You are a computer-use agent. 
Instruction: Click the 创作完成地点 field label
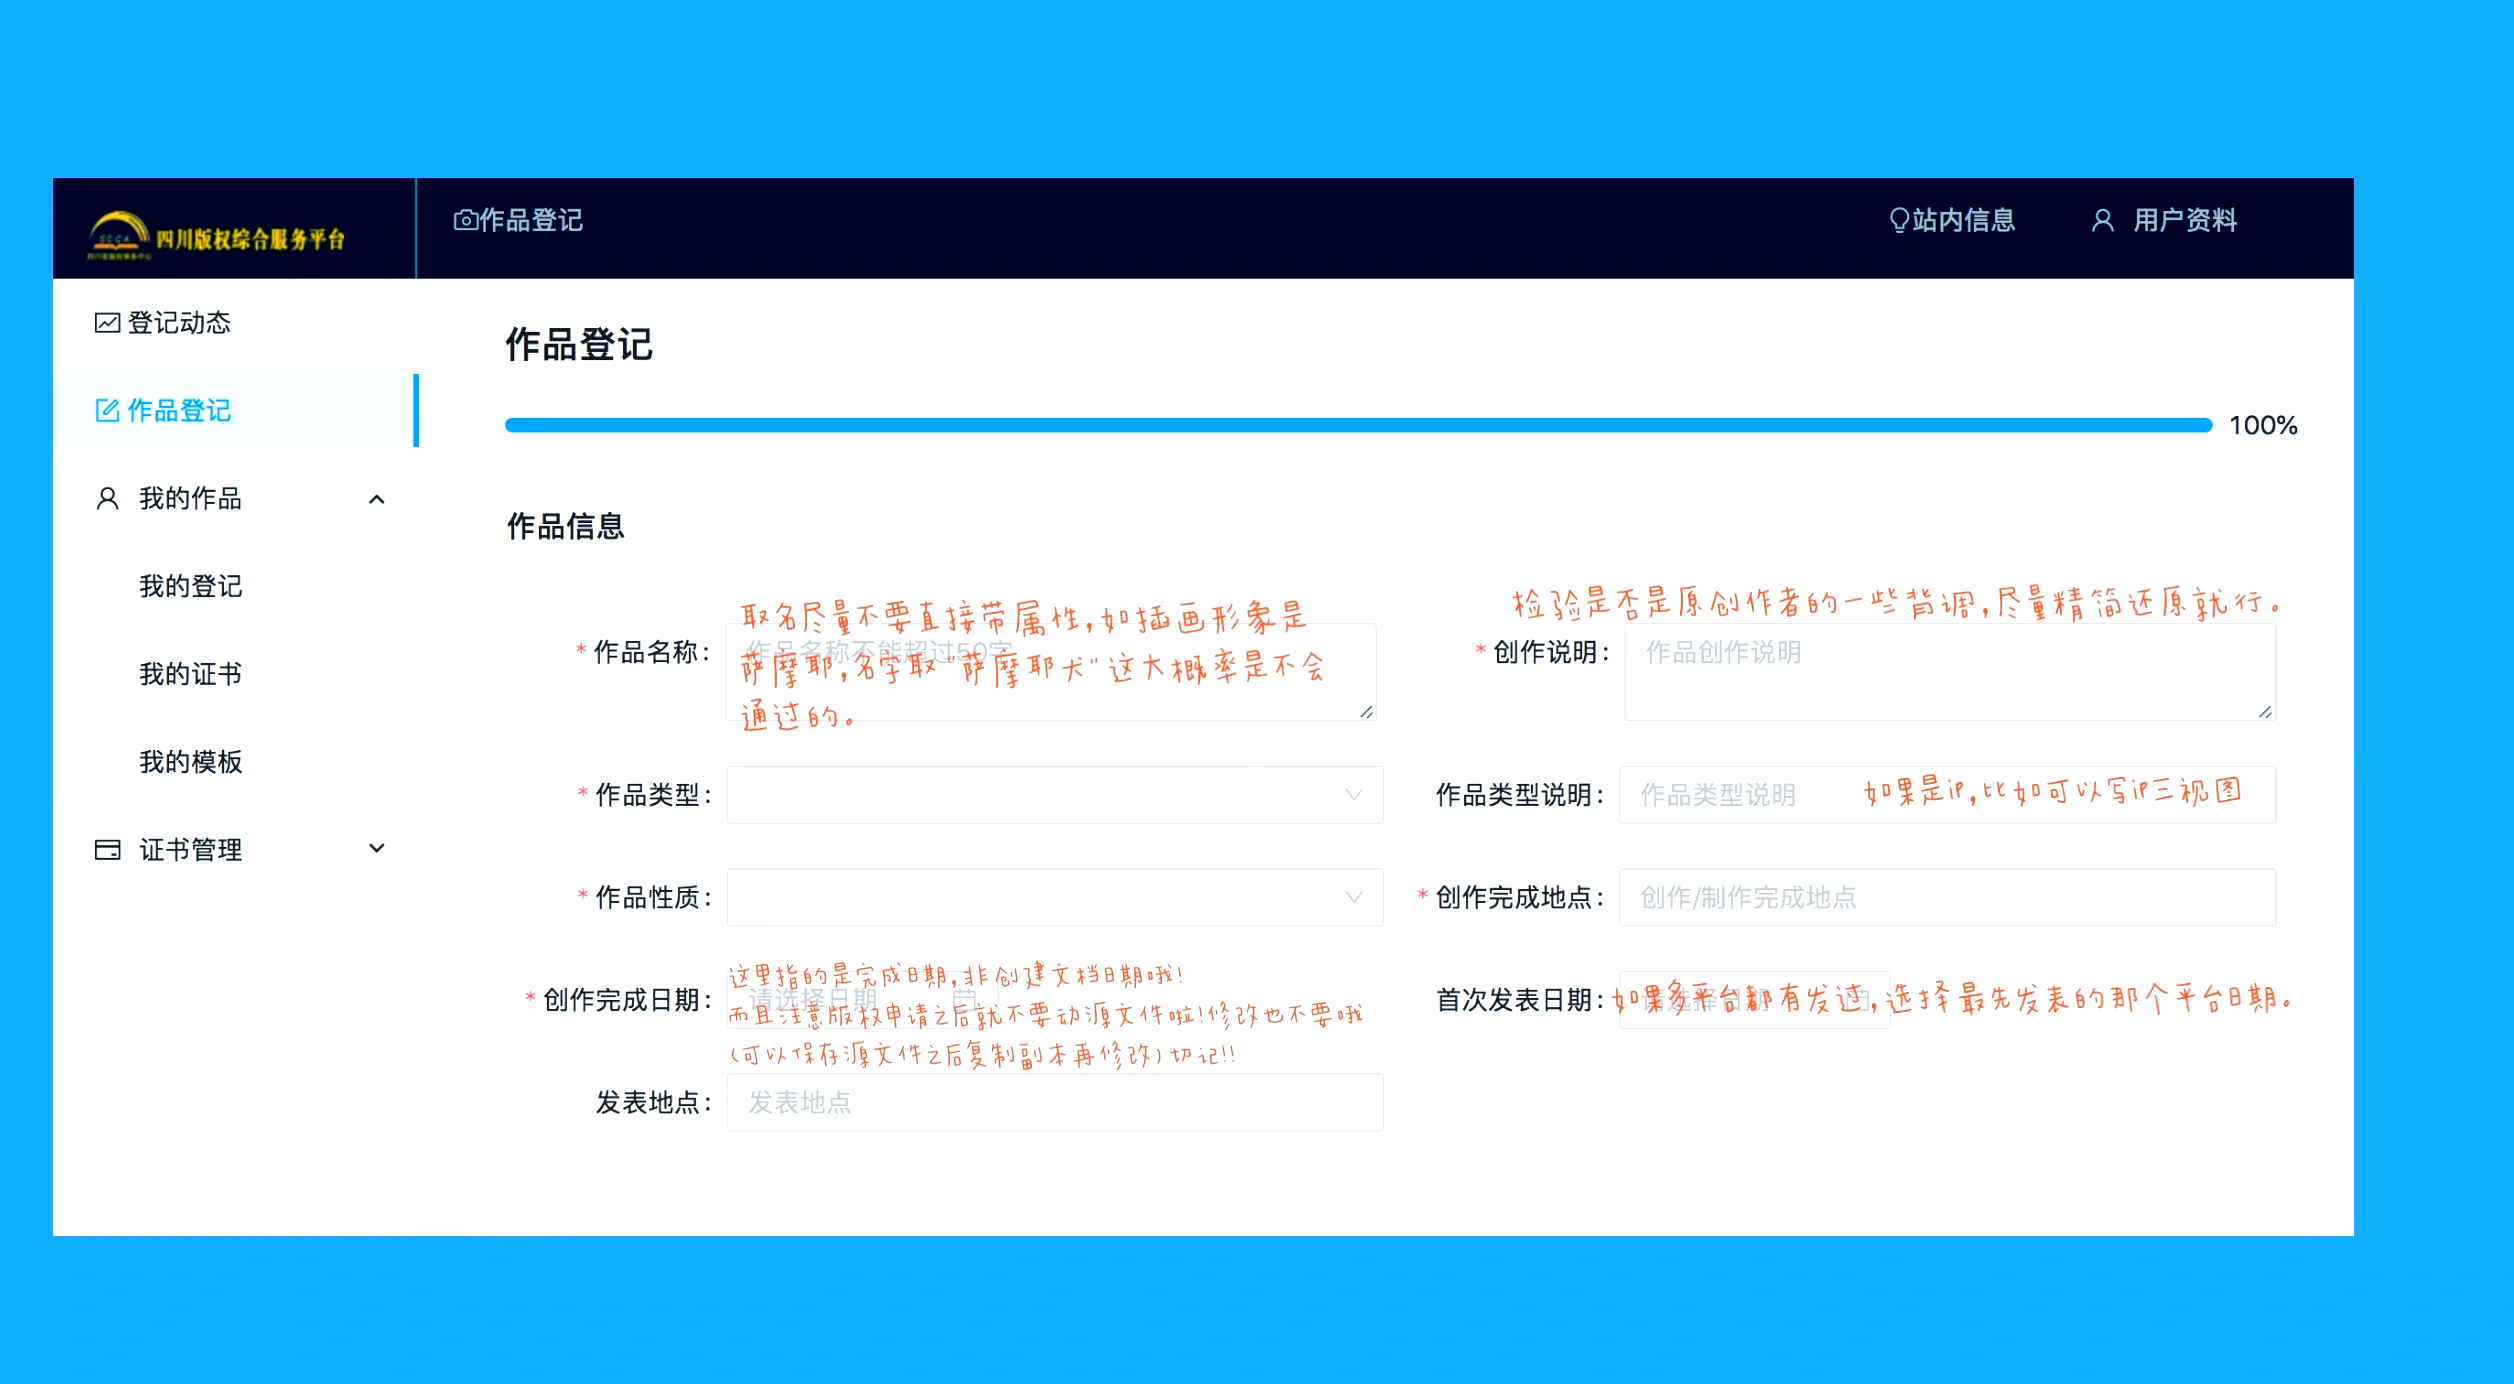point(1520,897)
